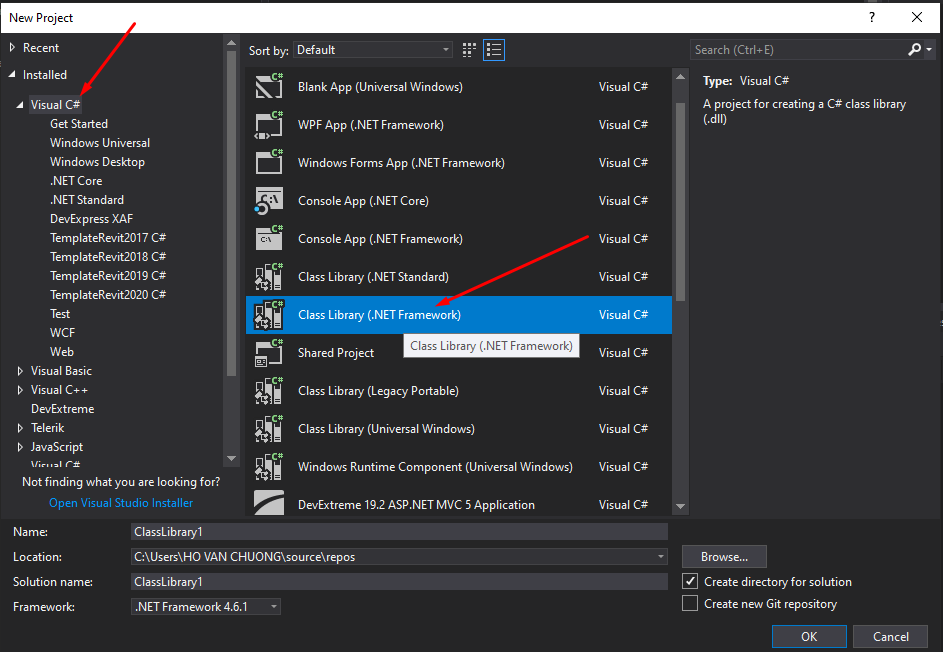The width and height of the screenshot is (943, 652).
Task: Collapse the Visual C# tree node
Action: [x=20, y=105]
